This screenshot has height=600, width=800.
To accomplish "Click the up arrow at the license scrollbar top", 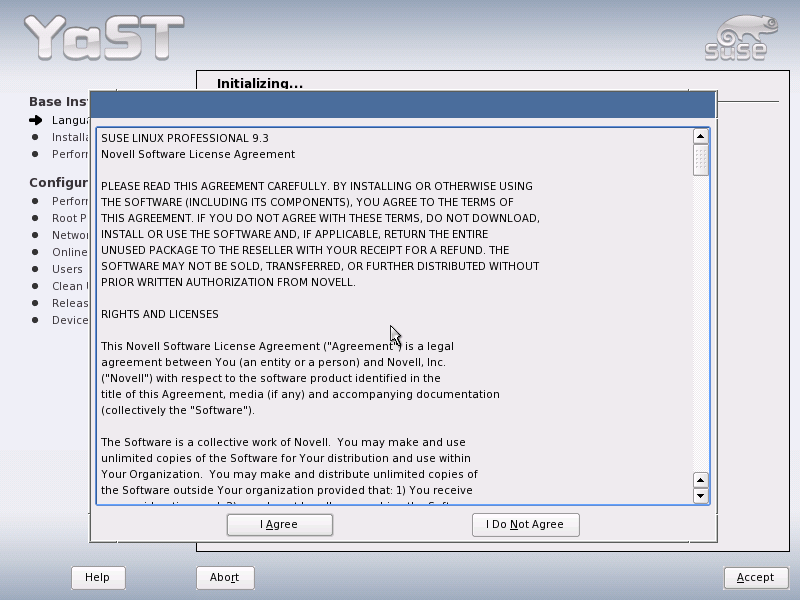I will tap(701, 136).
